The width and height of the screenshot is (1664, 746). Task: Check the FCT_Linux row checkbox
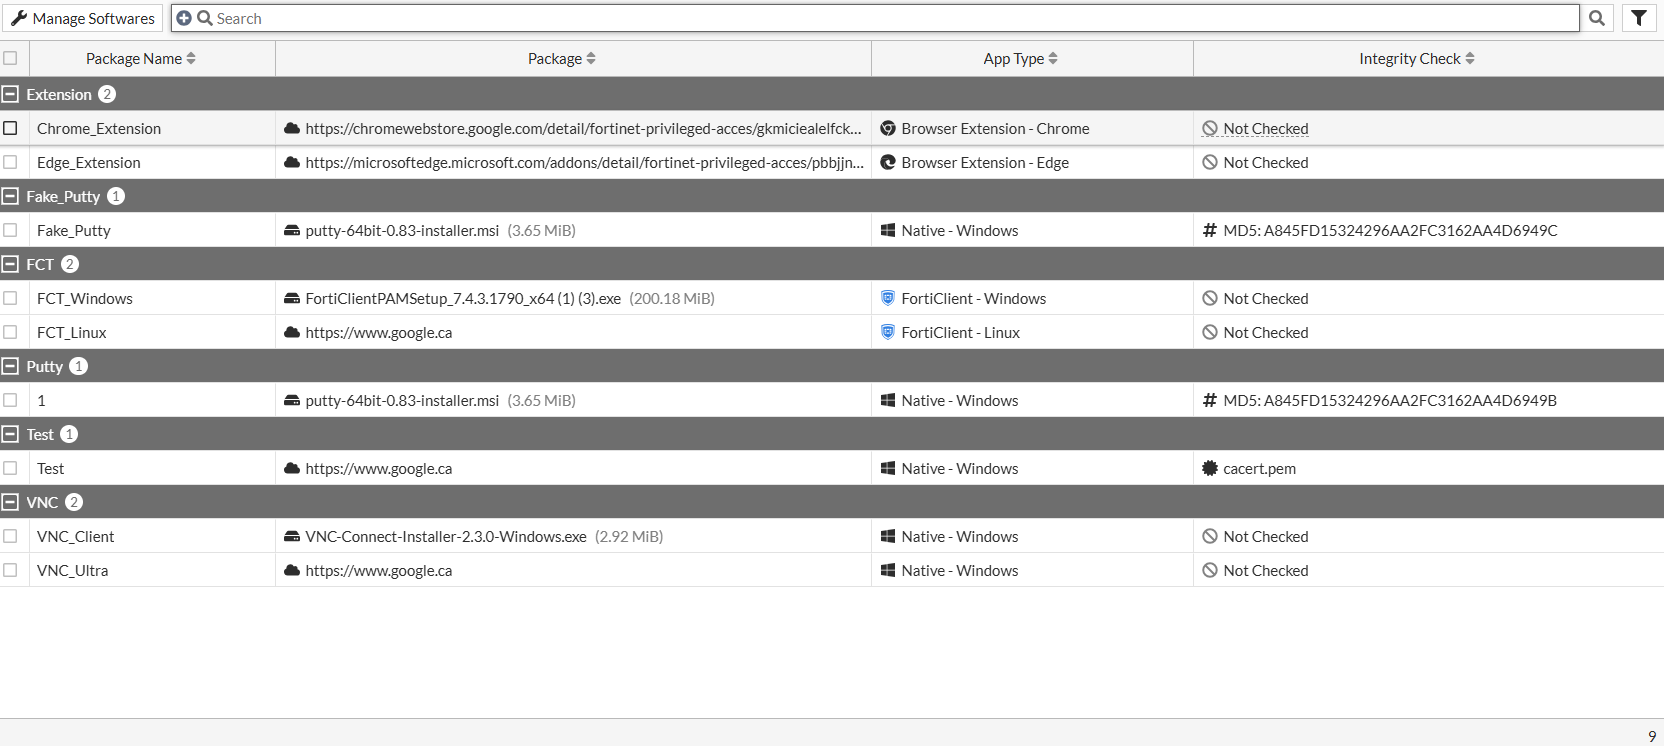pos(10,332)
